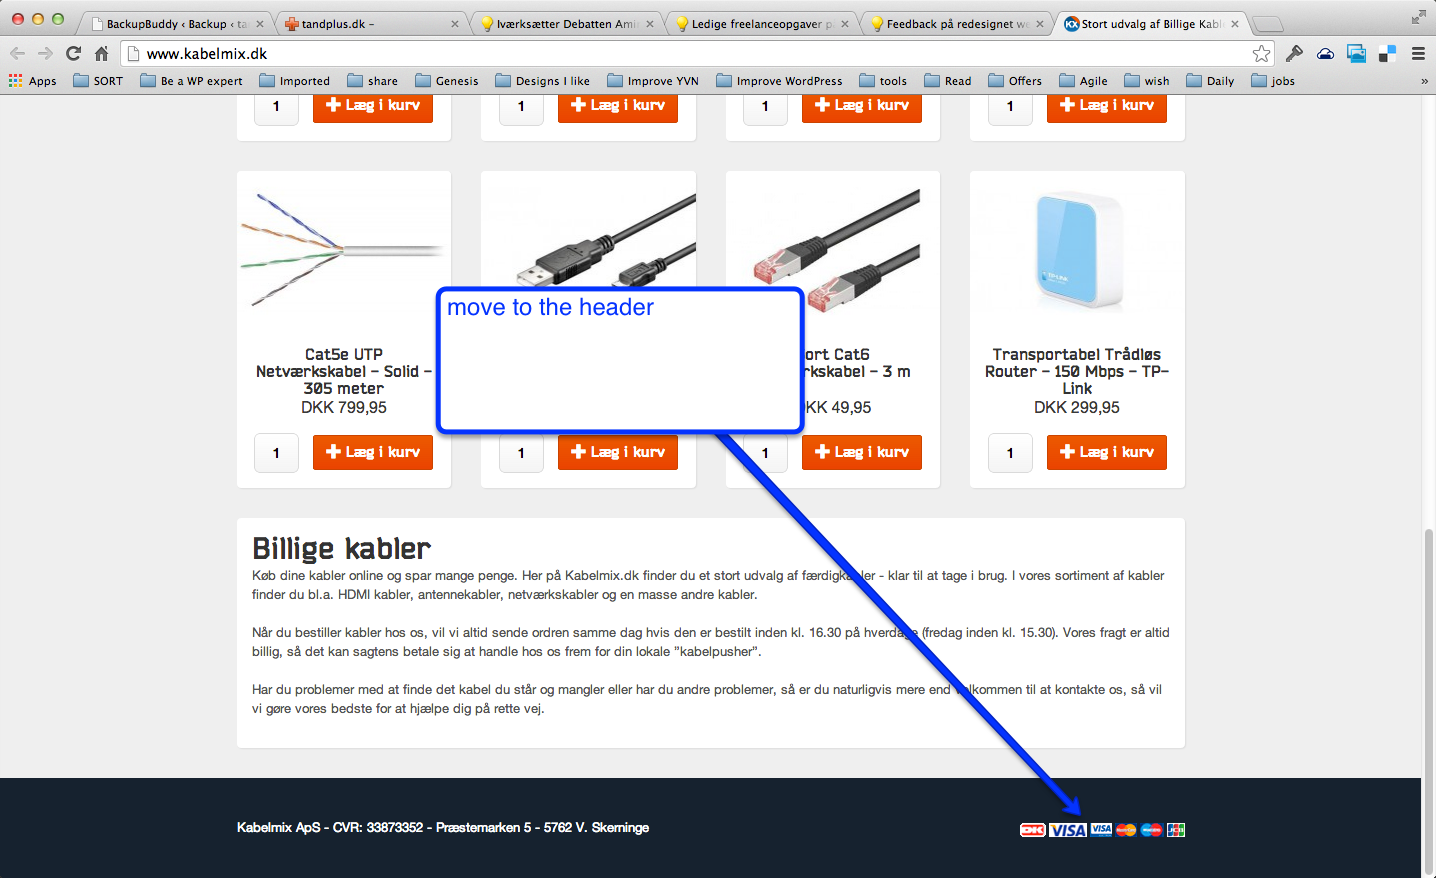Click the www.kabelmix.dk address bar
The image size is (1436, 878).
click(x=690, y=54)
